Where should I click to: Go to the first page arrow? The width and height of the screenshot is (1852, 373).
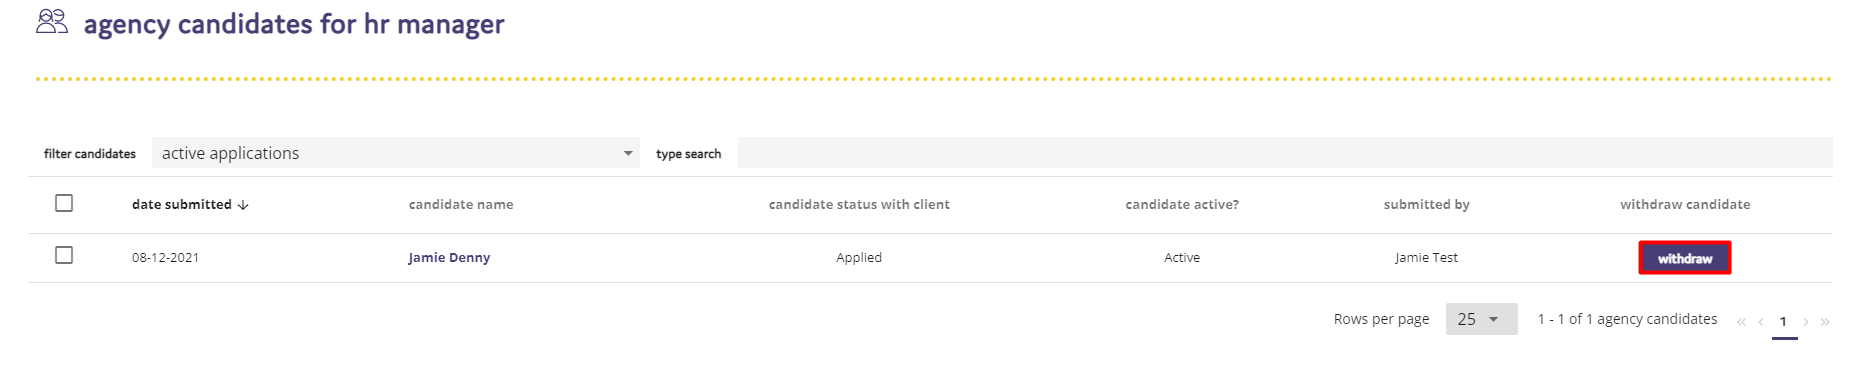point(1741,322)
